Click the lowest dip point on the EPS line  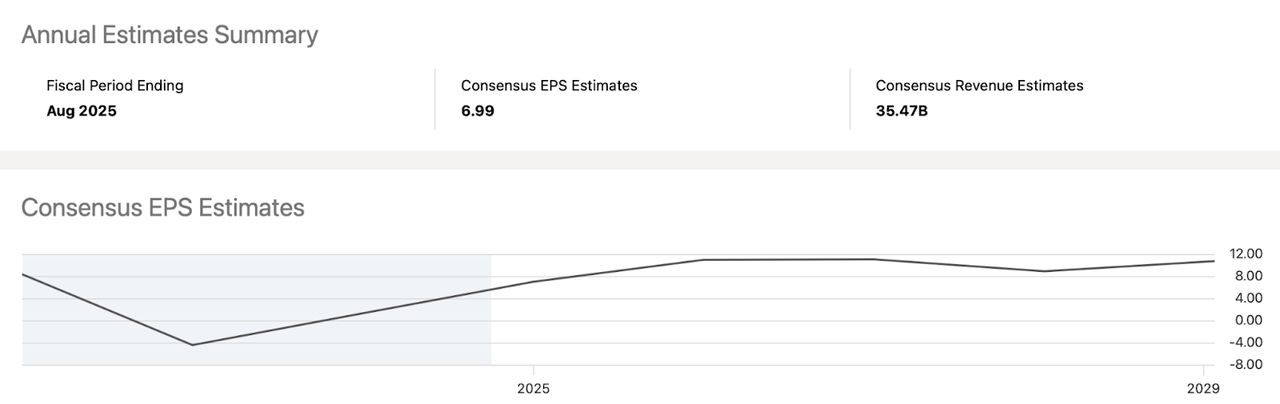[x=192, y=345]
